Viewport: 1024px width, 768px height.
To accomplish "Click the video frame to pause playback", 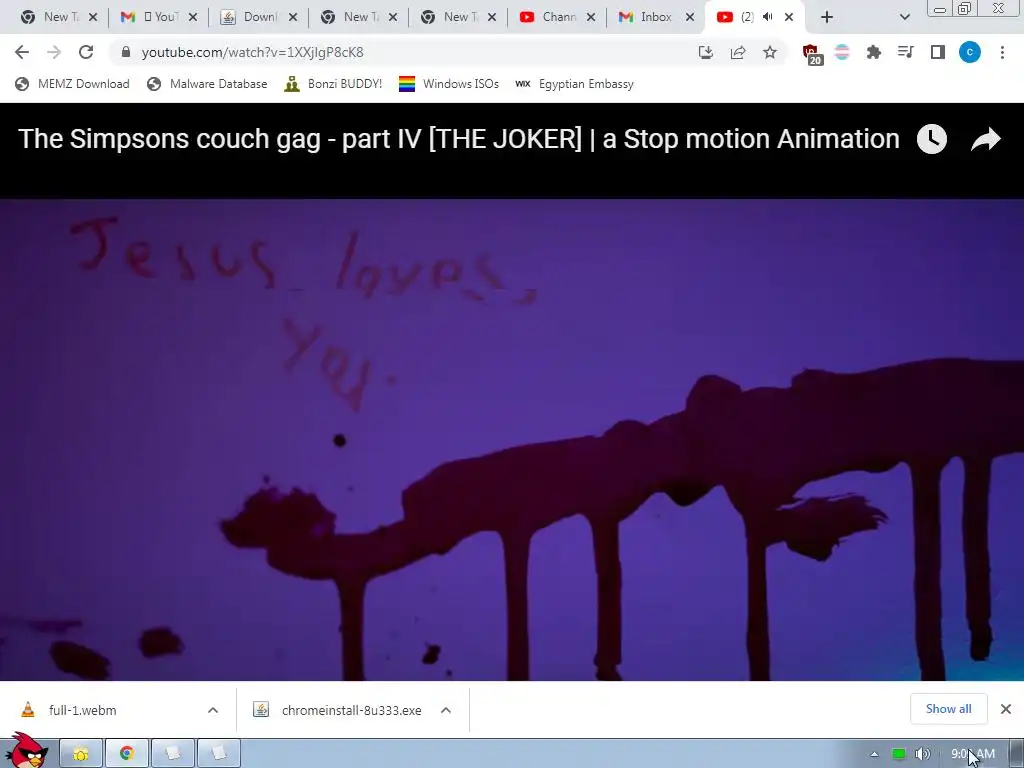I will point(512,440).
